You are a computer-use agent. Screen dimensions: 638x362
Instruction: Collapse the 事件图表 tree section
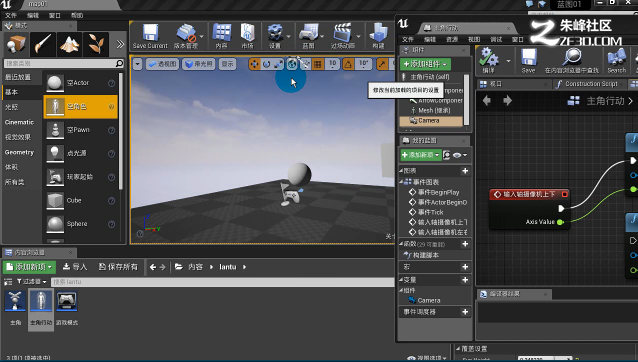[x=401, y=182]
